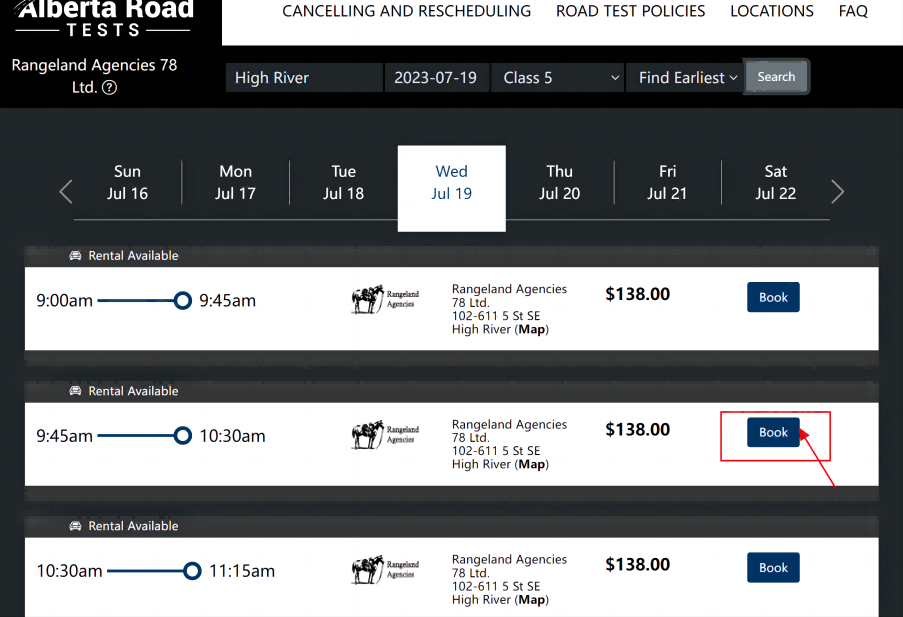Click Rangeland Agencies logo in 9:45am slot
The image size is (903, 617).
pos(385,434)
